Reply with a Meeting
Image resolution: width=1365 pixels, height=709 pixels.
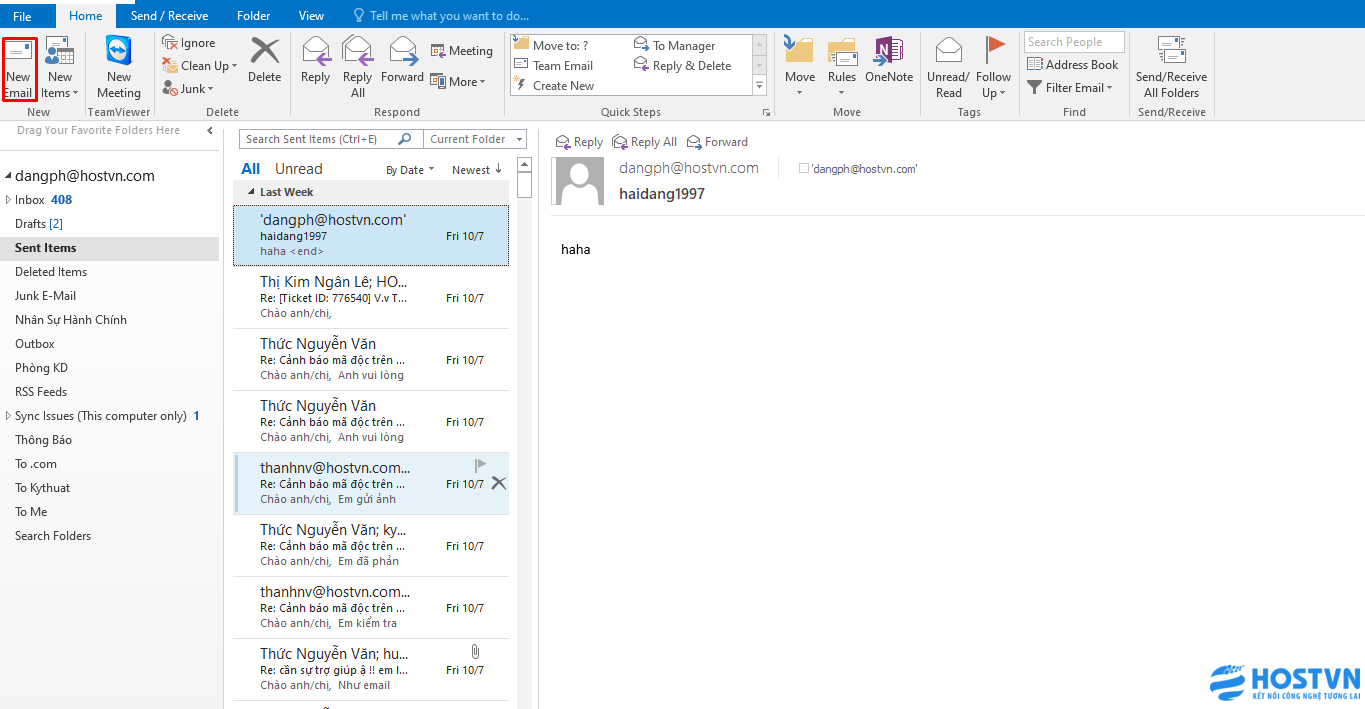462,51
